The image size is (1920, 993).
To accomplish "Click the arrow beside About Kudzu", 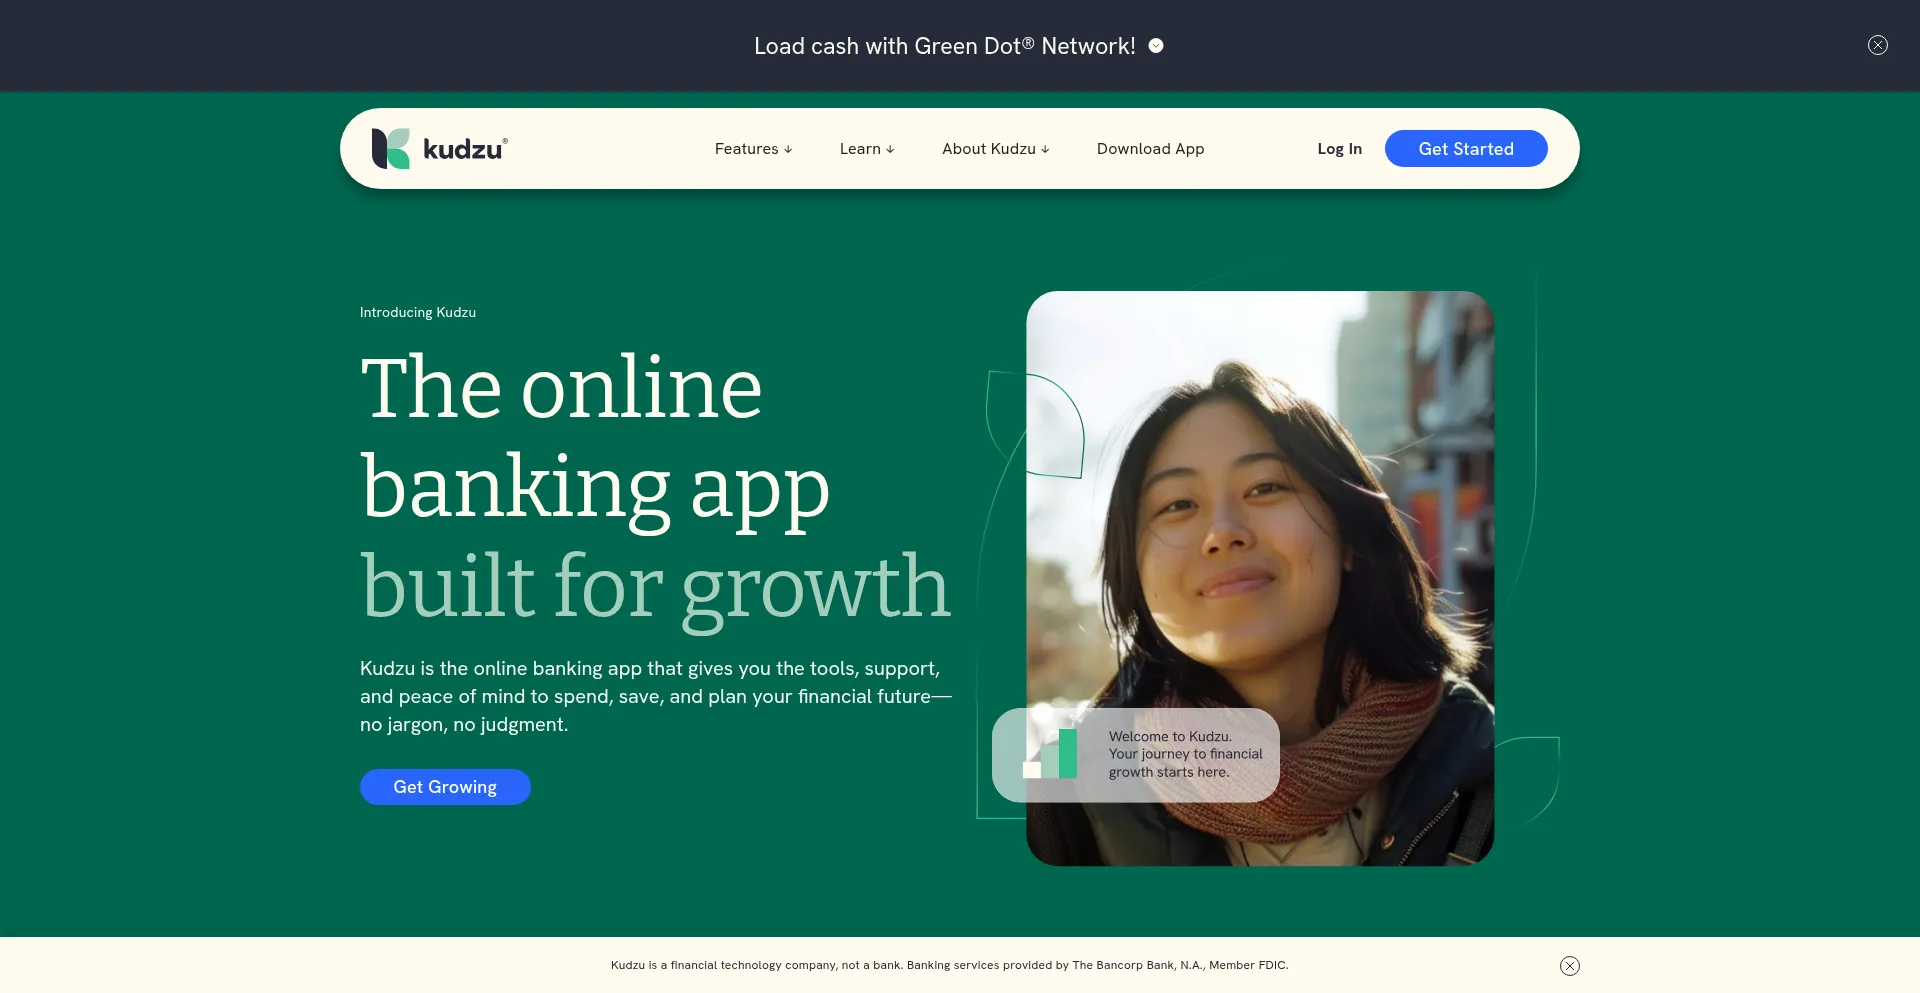I will pyautogui.click(x=1045, y=150).
